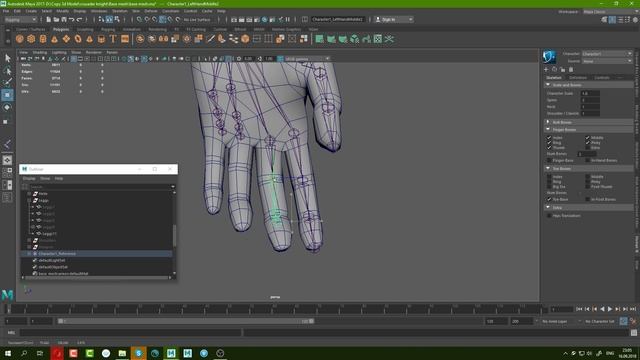The image size is (640, 360).
Task: Pick the Lasso select tool in toolbox
Action: coord(7,71)
